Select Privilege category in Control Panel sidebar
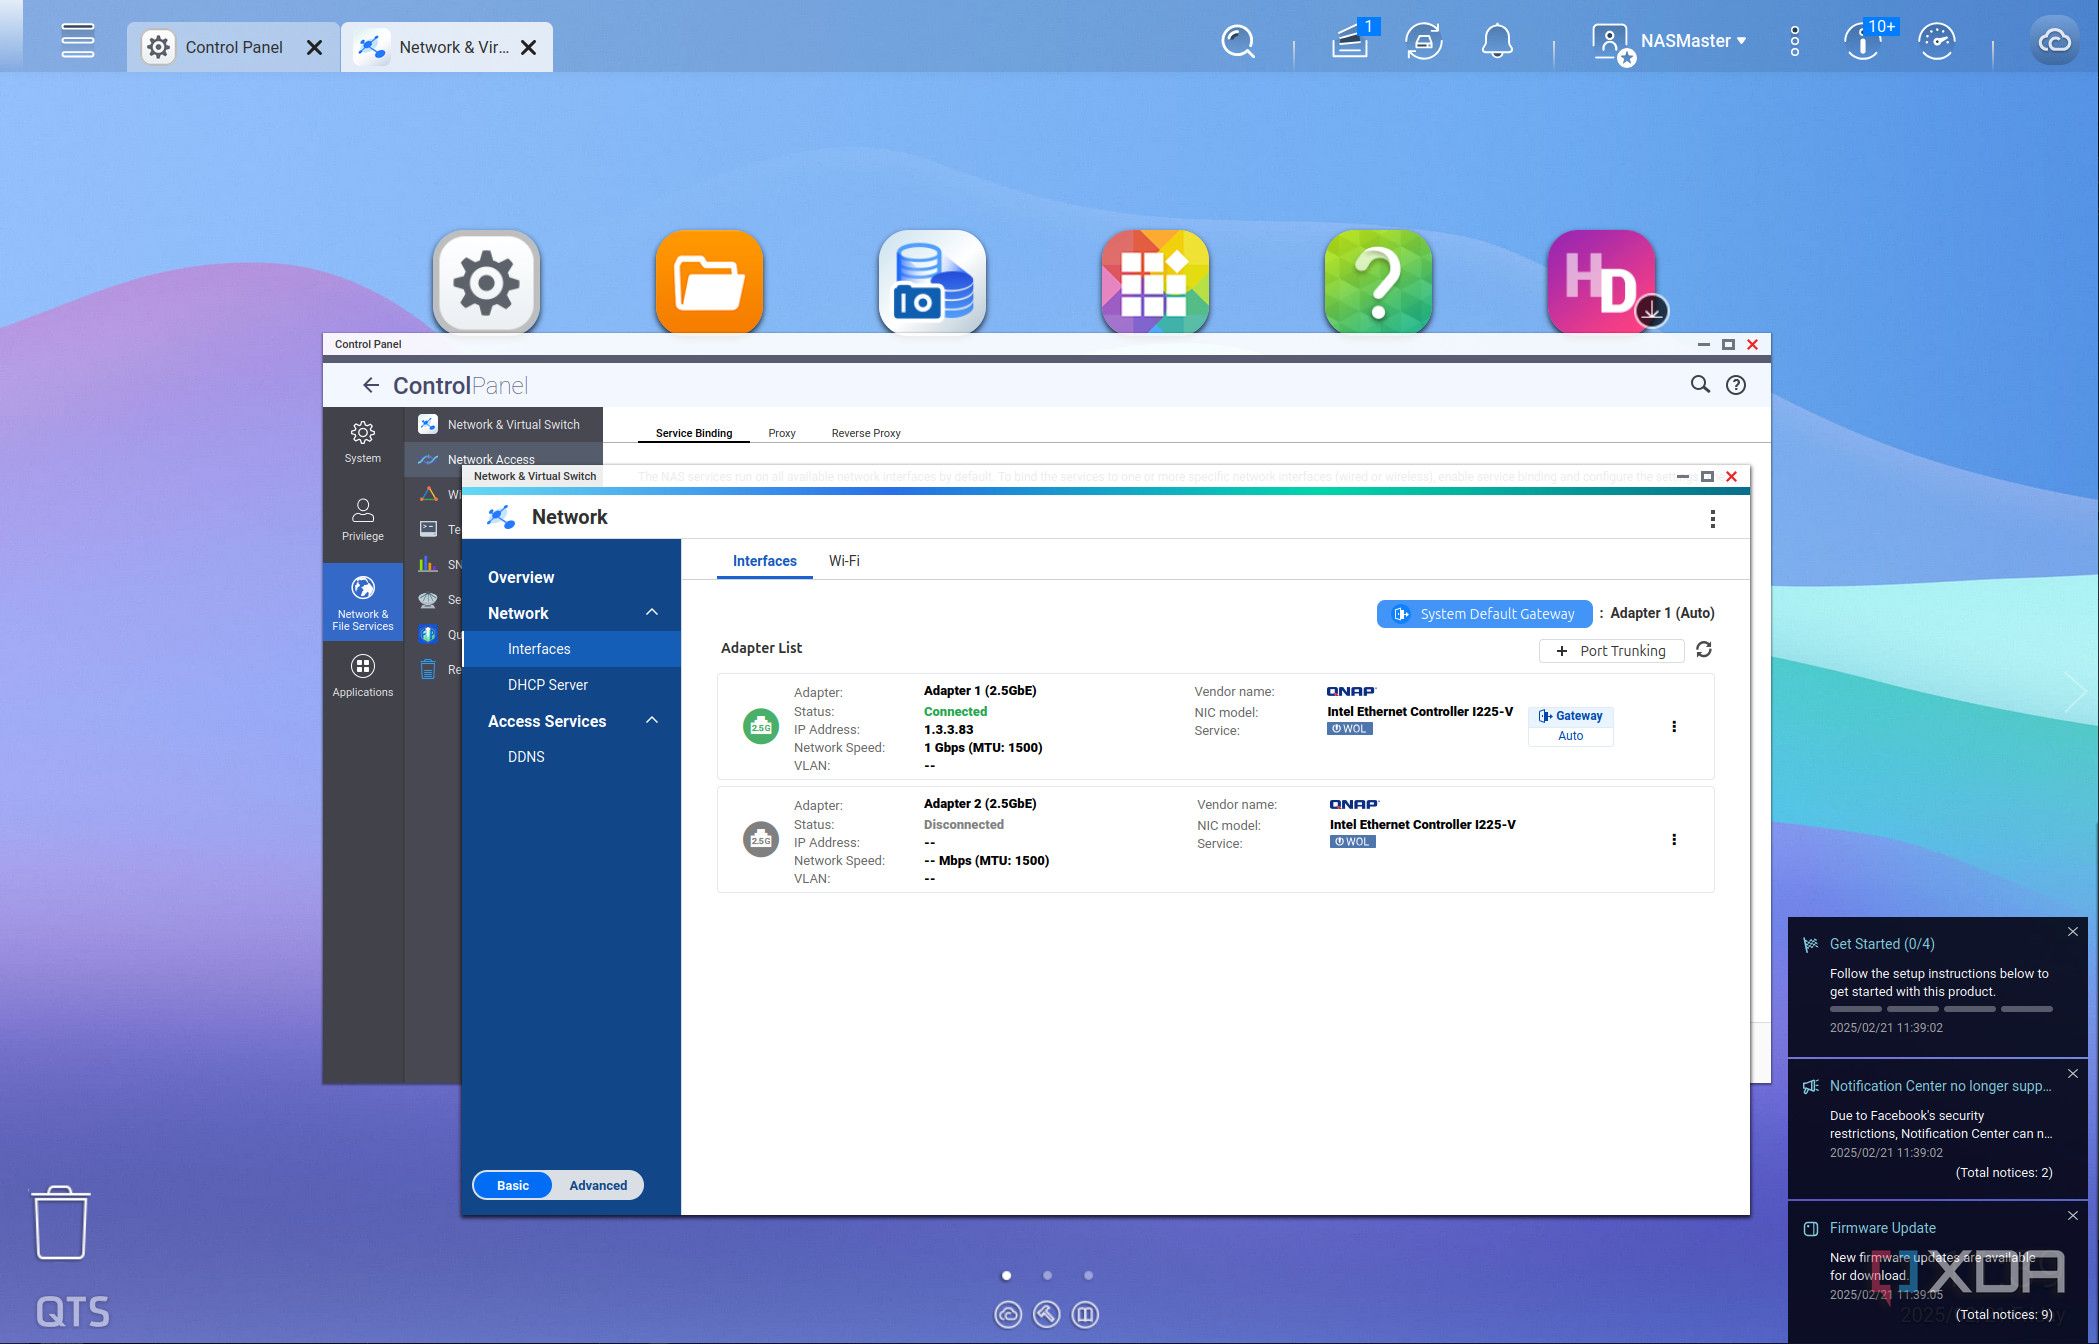Image resolution: width=2099 pixels, height=1344 pixels. coord(363,519)
